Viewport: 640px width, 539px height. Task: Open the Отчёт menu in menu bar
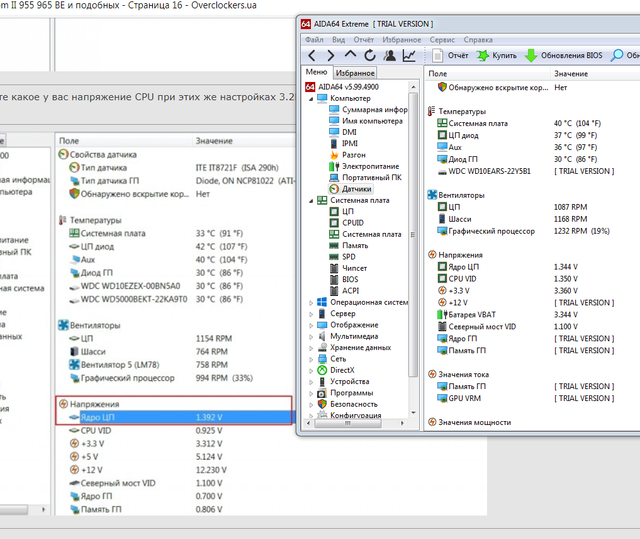point(364,40)
